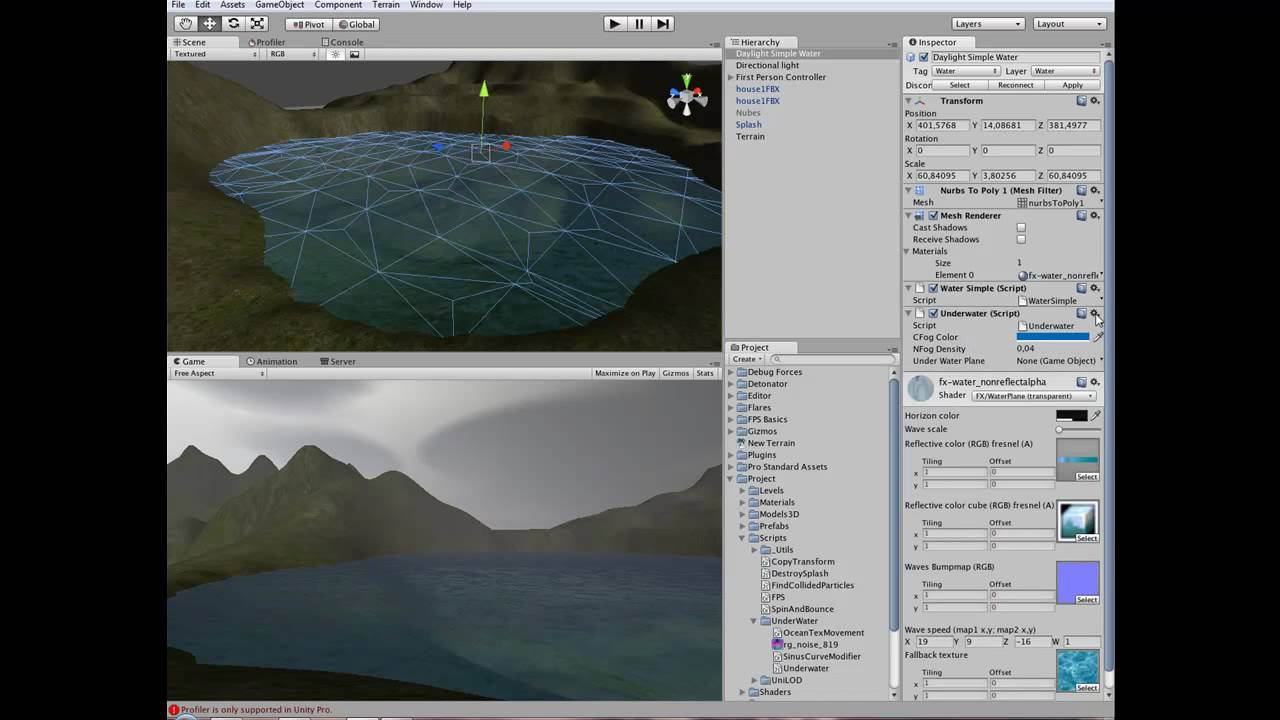The height and width of the screenshot is (720, 1280).
Task: Open the Layer dropdown in the Inspector
Action: [1065, 70]
